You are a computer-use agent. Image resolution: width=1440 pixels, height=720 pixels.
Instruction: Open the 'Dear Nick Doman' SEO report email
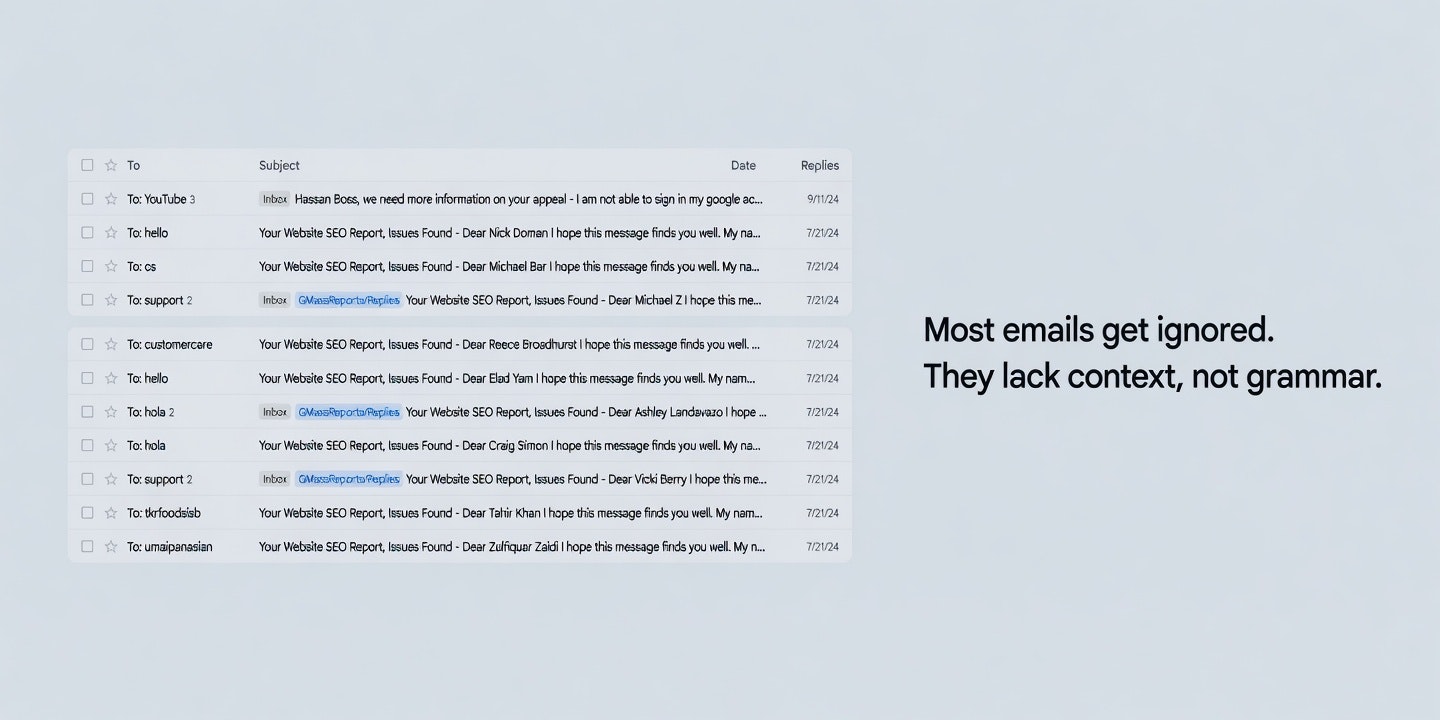[510, 233]
